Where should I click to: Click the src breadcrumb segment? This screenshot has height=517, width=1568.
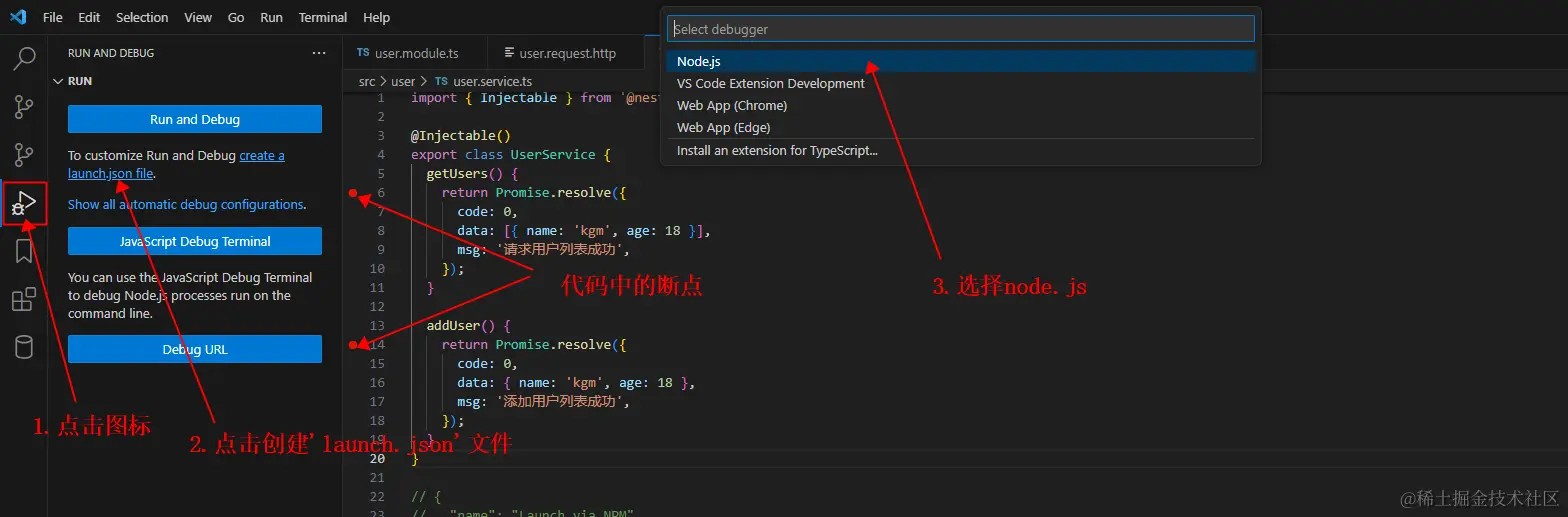[x=367, y=81]
